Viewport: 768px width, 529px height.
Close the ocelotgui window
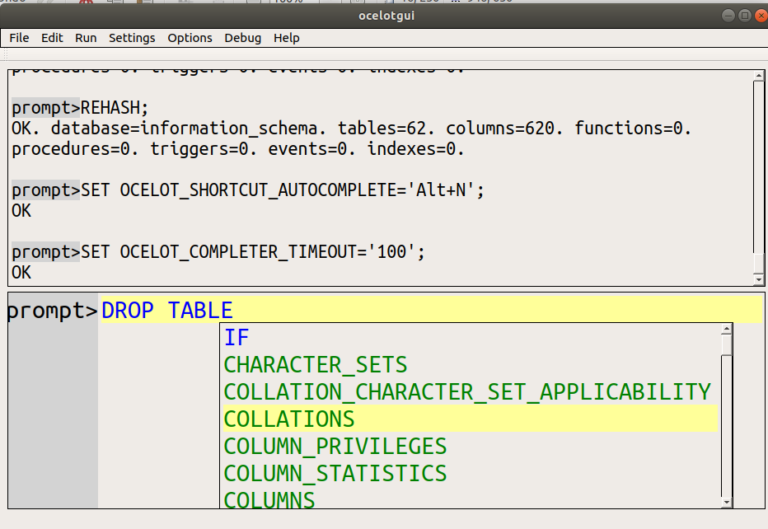[x=761, y=16]
